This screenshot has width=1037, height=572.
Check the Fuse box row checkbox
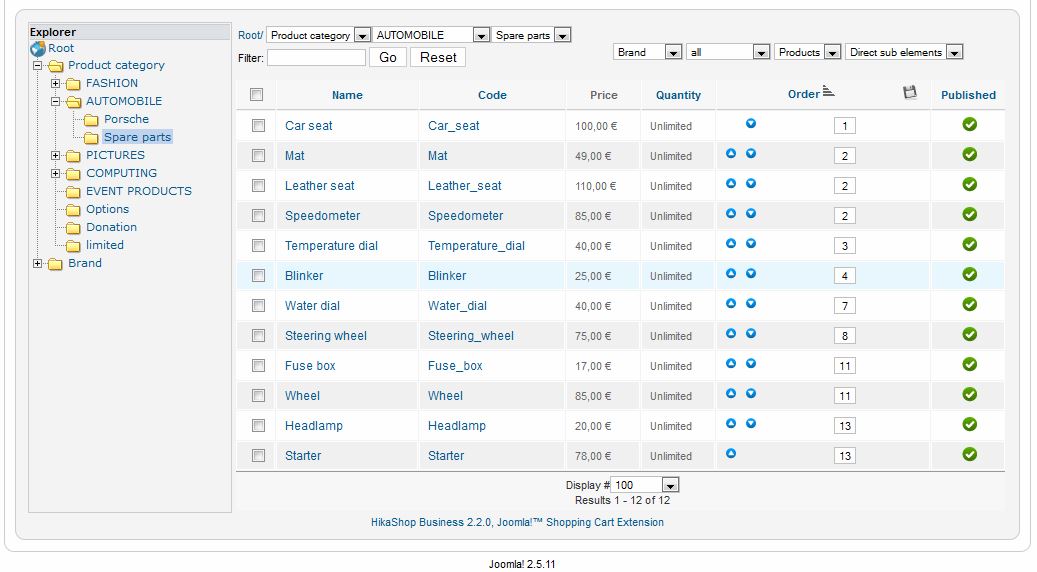(x=259, y=366)
